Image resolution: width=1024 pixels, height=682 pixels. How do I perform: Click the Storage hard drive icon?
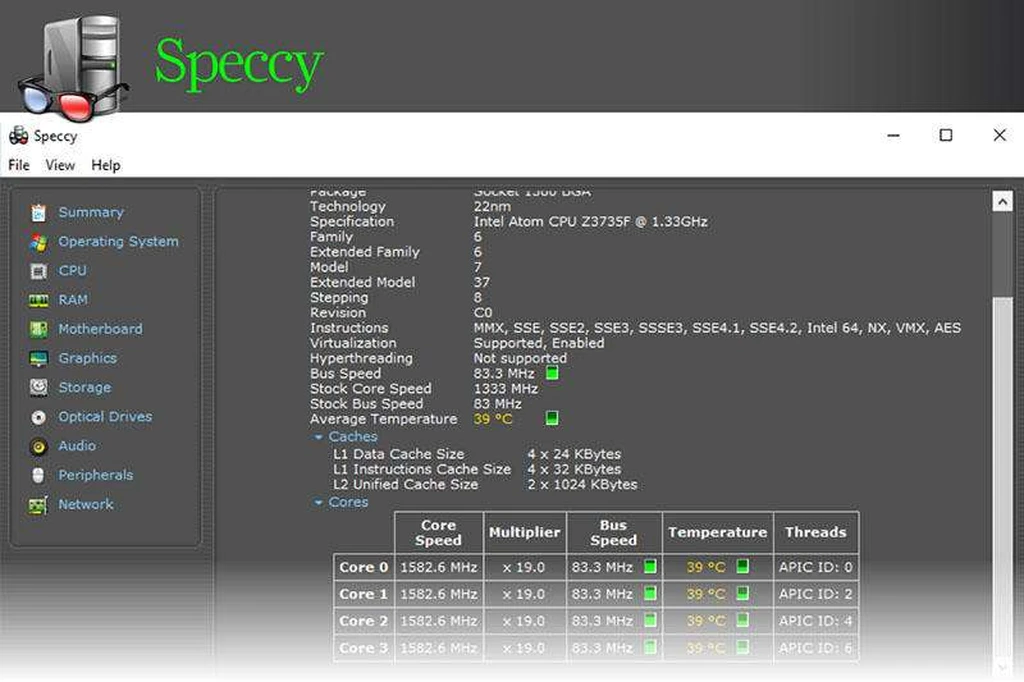pyautogui.click(x=39, y=387)
